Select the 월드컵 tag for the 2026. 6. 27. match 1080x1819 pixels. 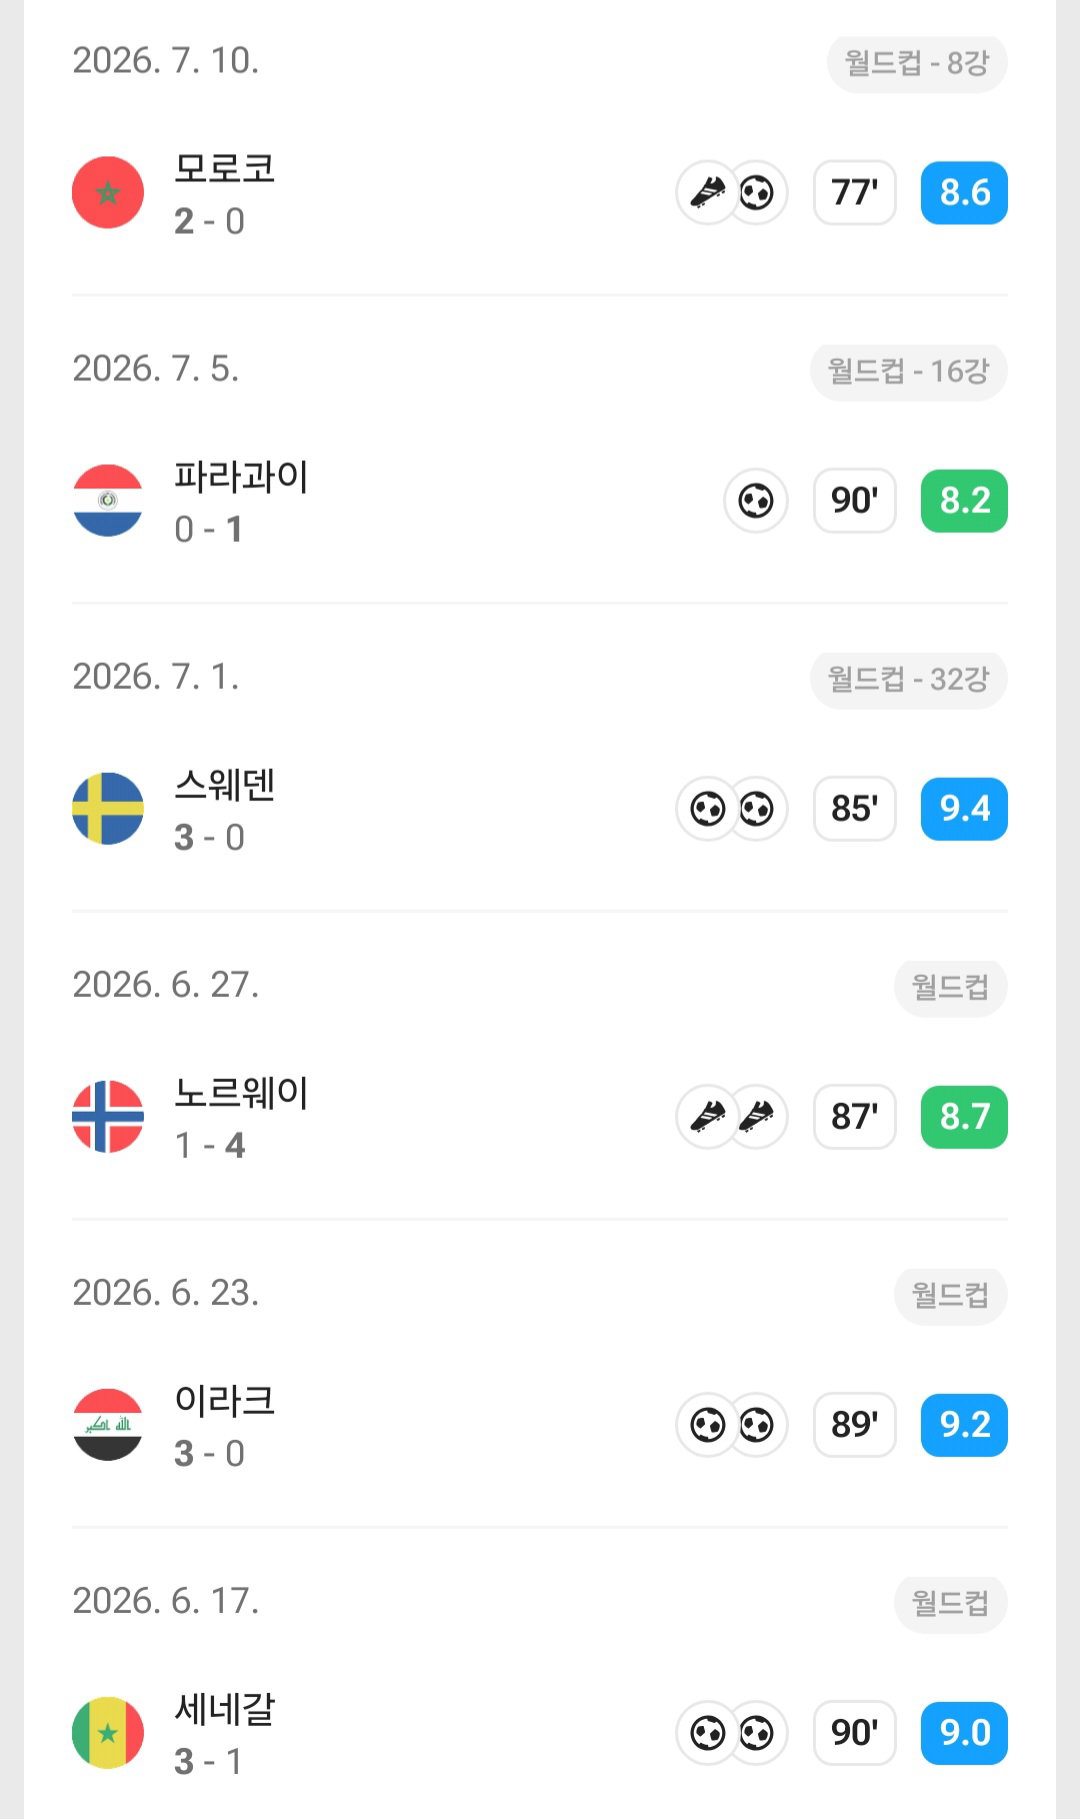(951, 987)
